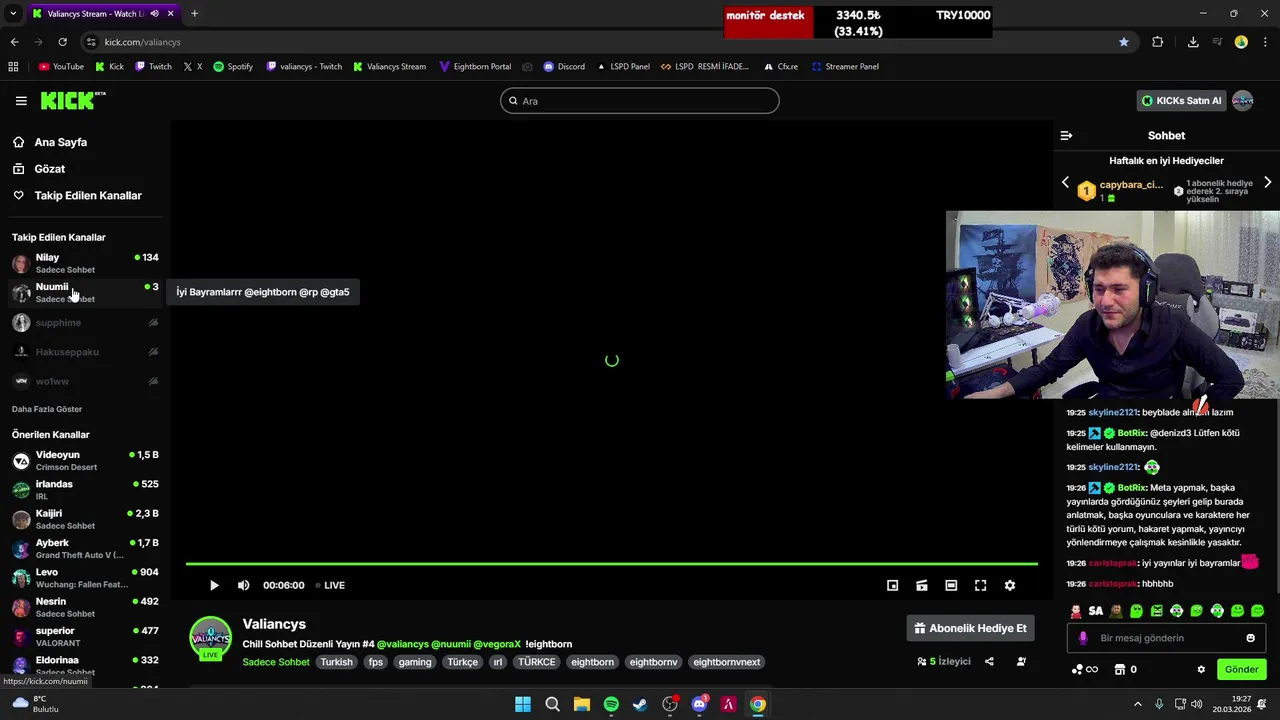Show previous weekly top gifter
This screenshot has width=1280, height=720.
pos(1065,183)
